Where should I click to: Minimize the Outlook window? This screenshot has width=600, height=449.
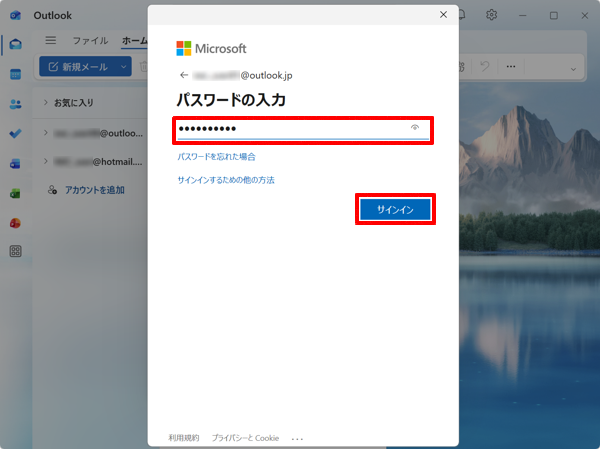point(523,15)
